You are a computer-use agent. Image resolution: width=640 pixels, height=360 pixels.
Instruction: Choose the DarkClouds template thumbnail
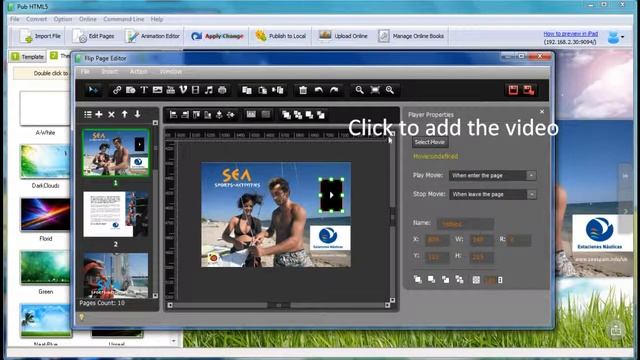45,162
